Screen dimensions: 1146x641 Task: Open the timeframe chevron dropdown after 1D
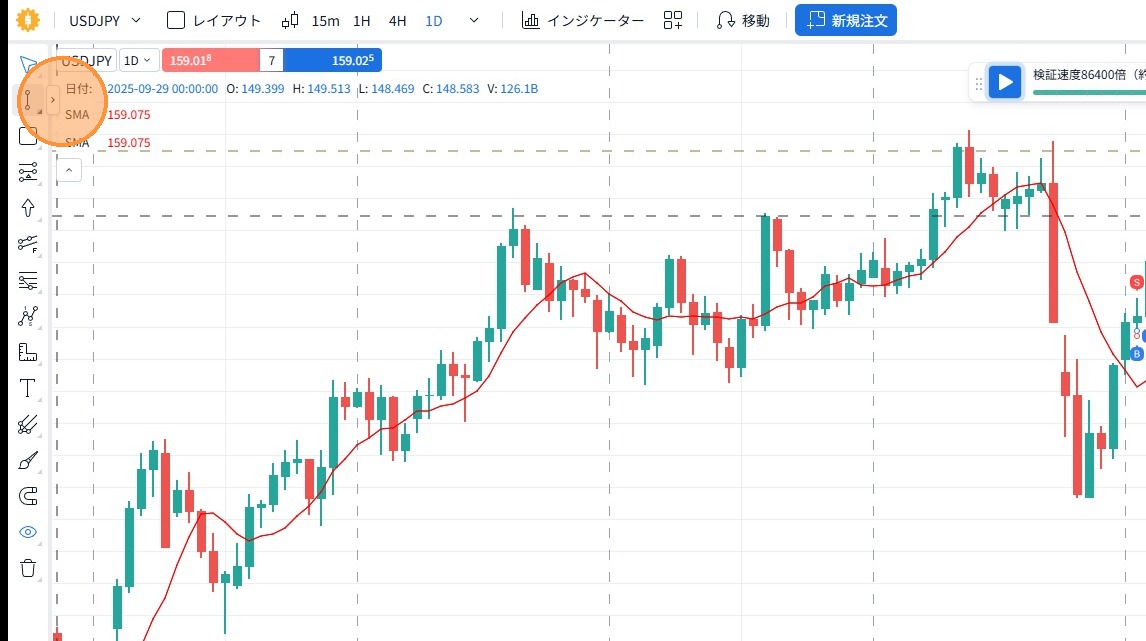click(x=474, y=20)
